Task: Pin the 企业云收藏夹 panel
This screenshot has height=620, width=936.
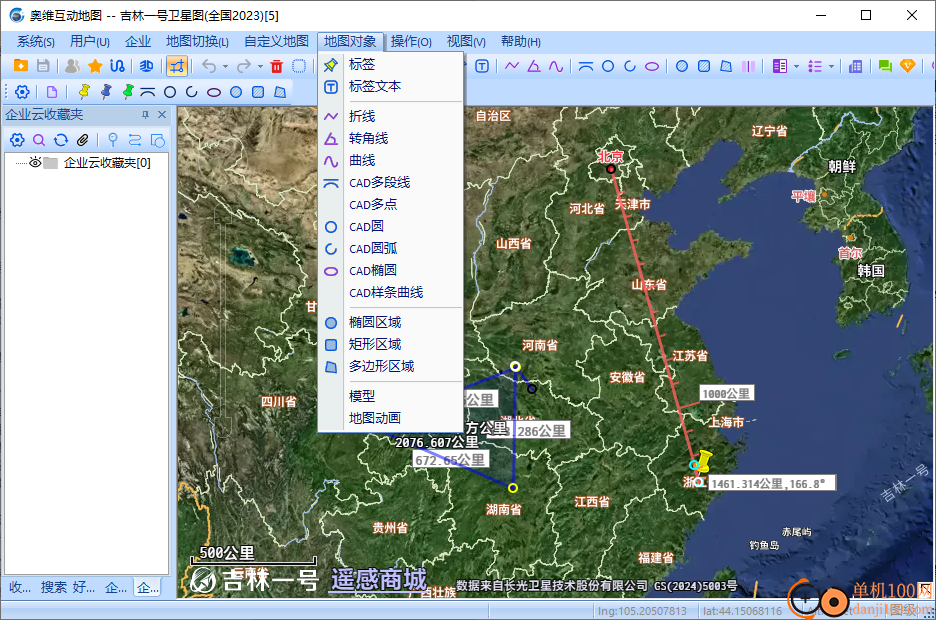Action: tap(145, 115)
